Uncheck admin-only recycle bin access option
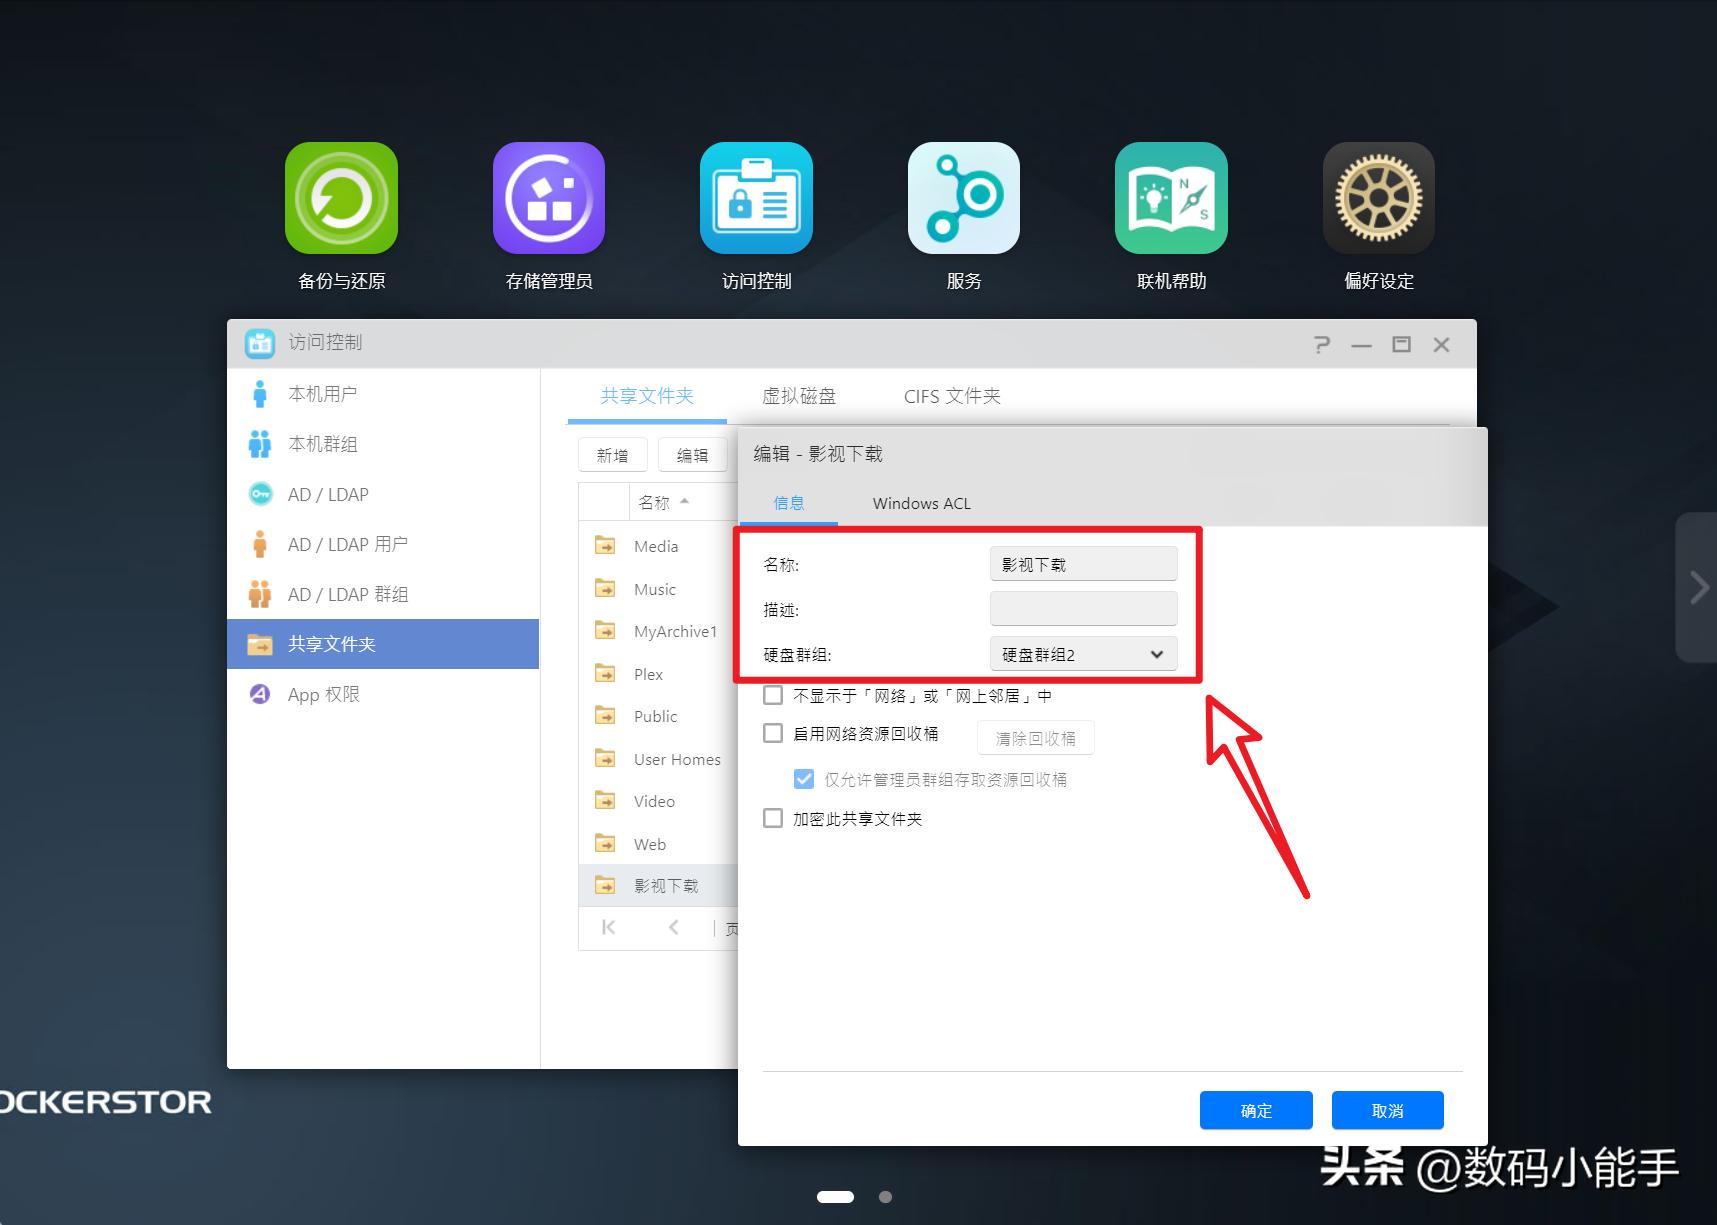Viewport: 1717px width, 1225px height. (803, 778)
